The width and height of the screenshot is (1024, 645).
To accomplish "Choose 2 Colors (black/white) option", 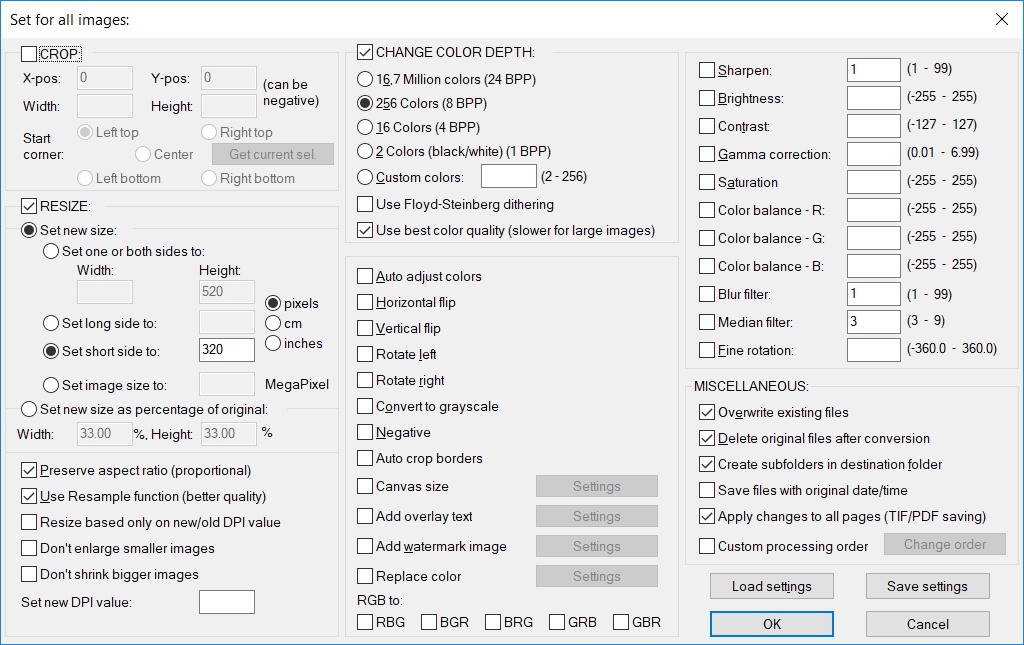I will pyautogui.click(x=366, y=152).
